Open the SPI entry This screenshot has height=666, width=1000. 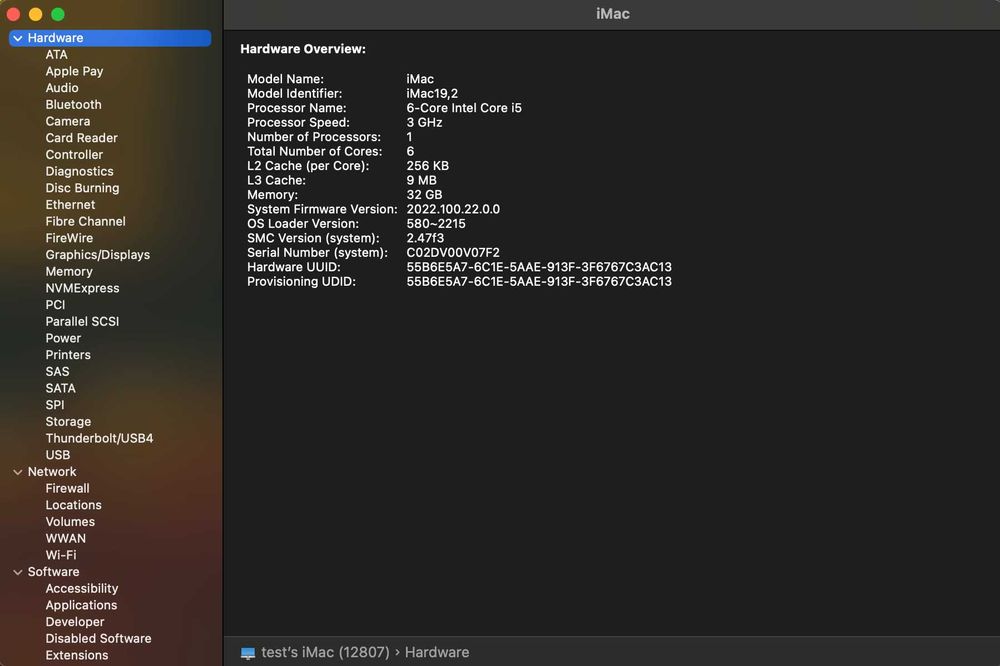(55, 405)
